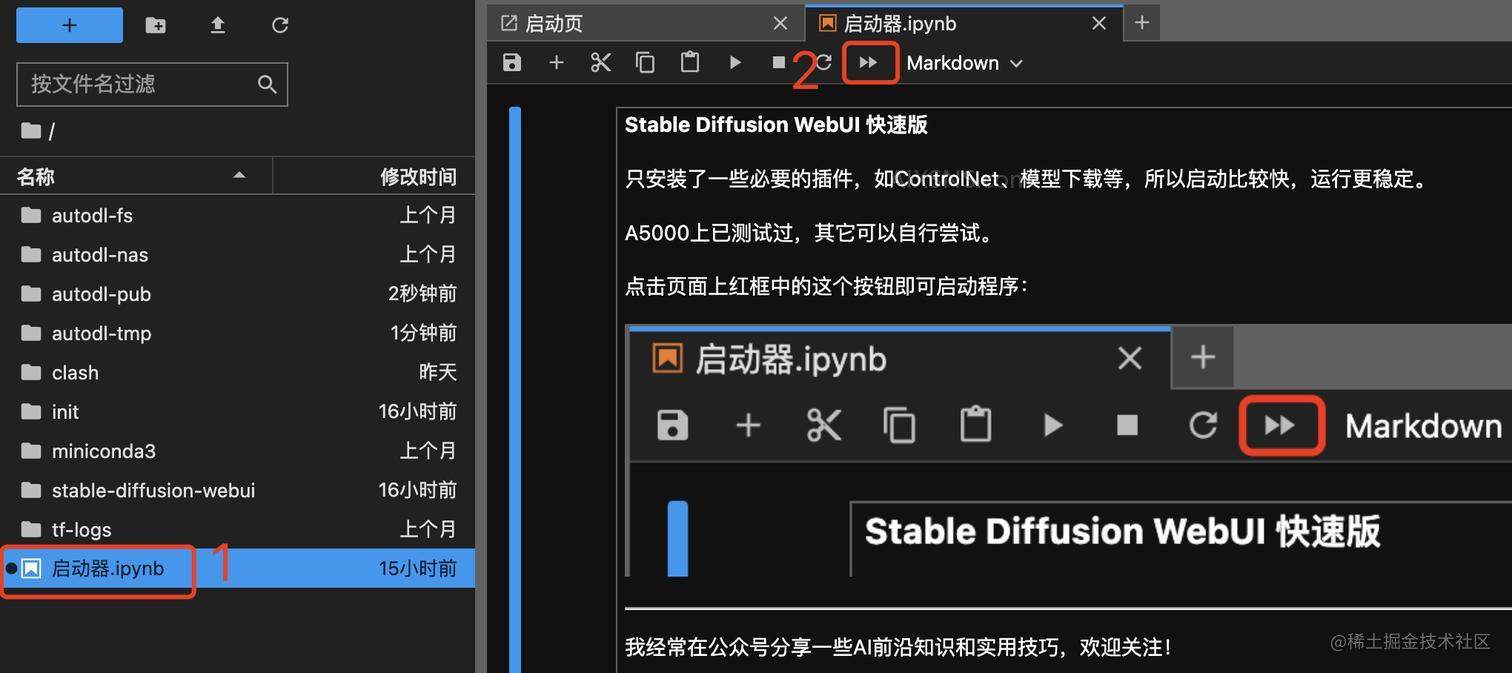1512x673 pixels.
Task: Save the 启动器.ipynb notebook
Action: point(511,62)
